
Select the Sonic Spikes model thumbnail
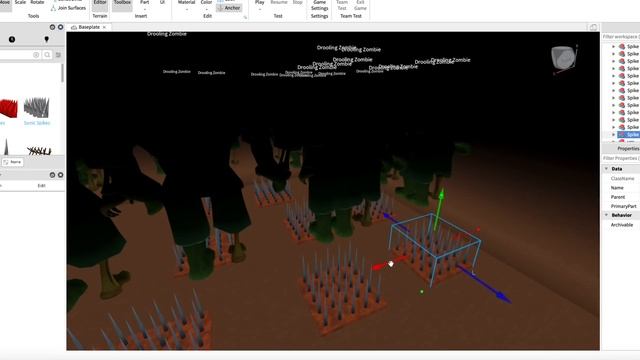36,108
